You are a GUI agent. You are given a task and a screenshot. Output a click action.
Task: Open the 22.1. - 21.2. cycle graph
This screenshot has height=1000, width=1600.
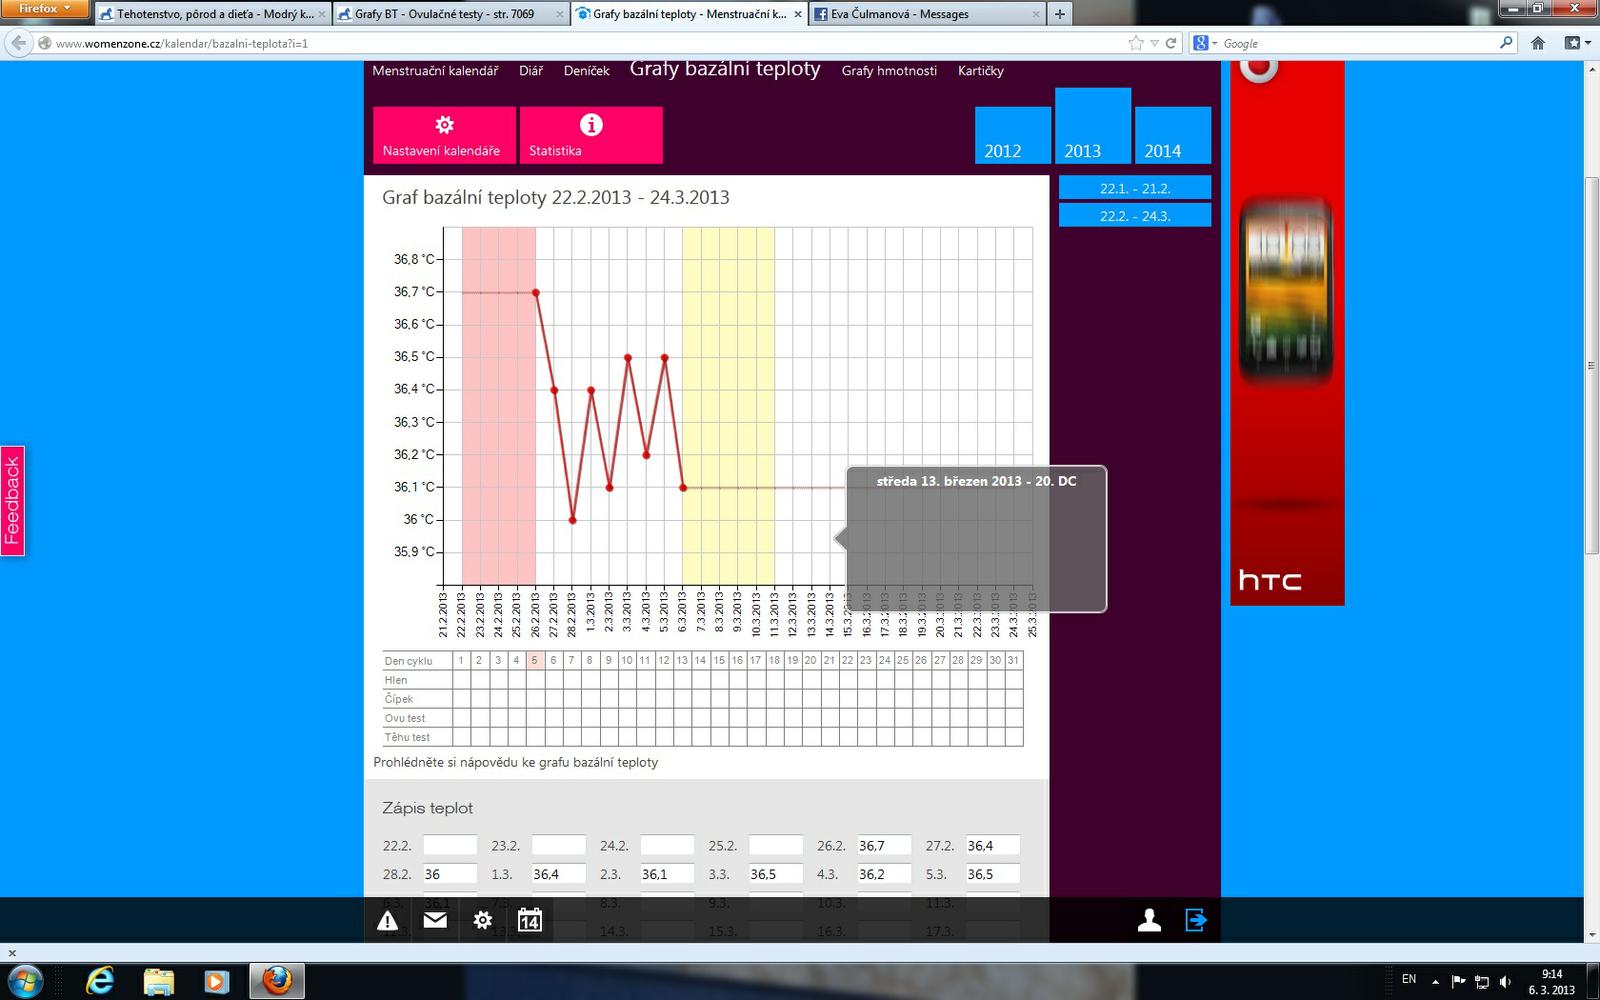(x=1134, y=188)
